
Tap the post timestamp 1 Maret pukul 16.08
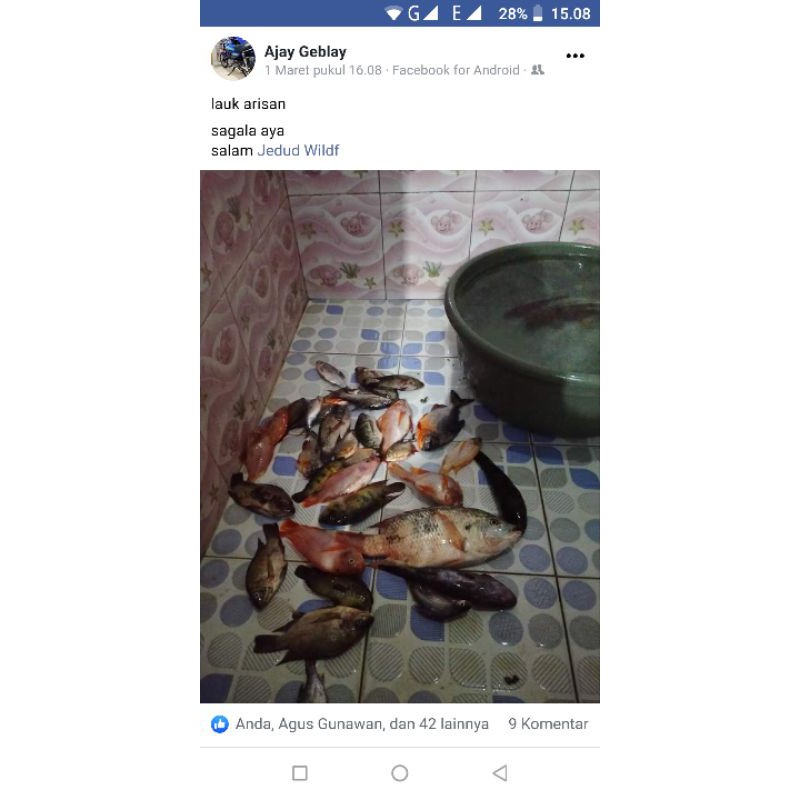pos(323,70)
